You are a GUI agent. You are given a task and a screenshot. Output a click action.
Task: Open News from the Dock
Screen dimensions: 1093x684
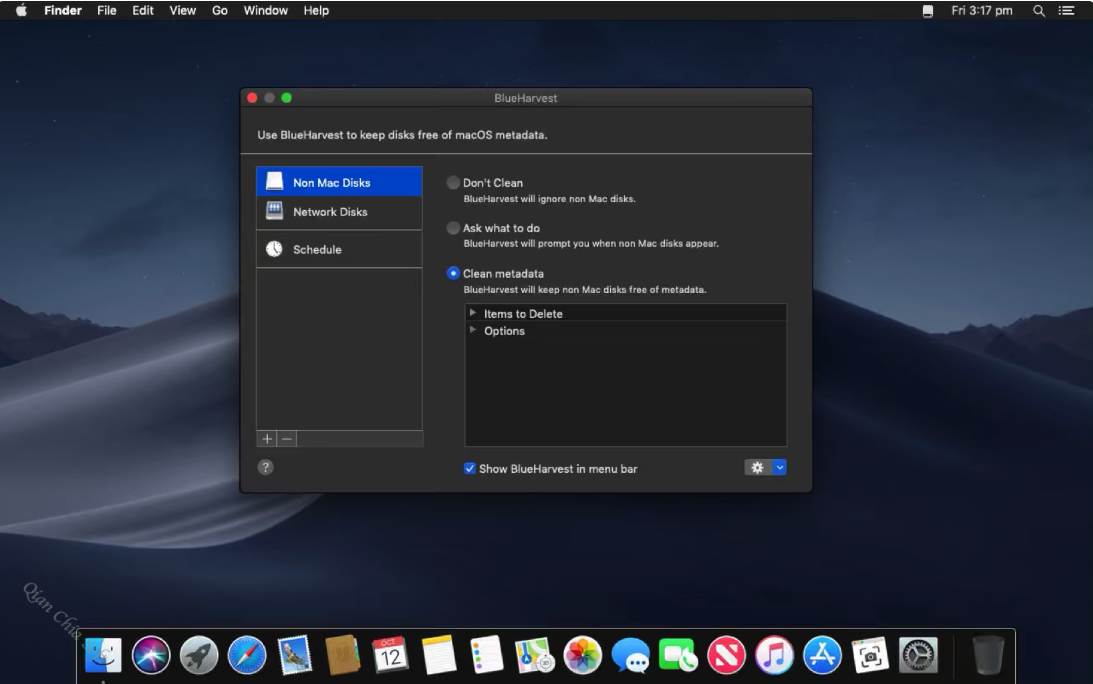[x=726, y=655]
